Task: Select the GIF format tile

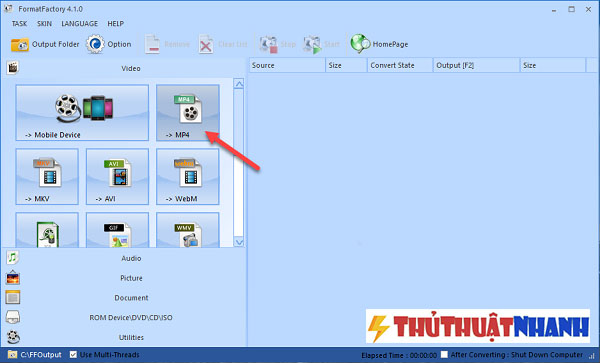Action: (117, 230)
